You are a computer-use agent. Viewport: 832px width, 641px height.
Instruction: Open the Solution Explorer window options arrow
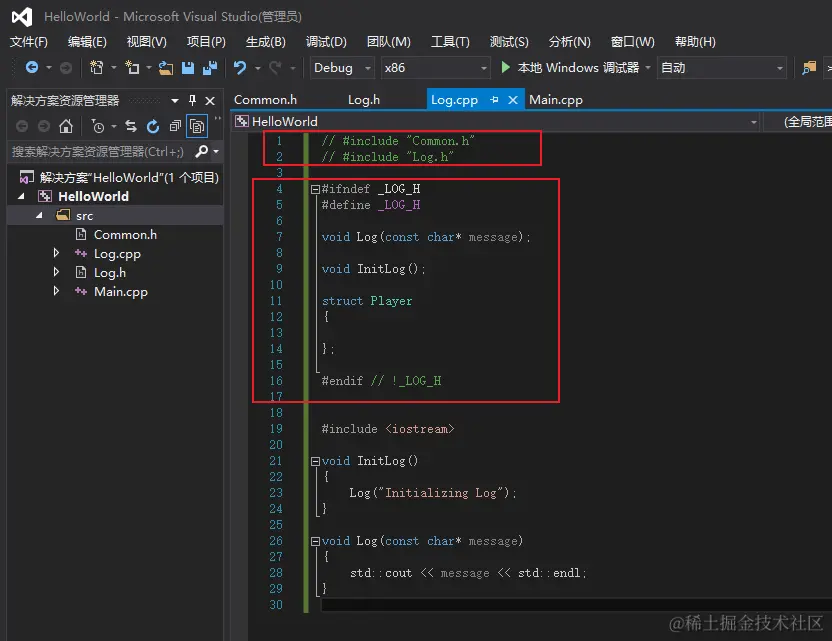point(175,100)
